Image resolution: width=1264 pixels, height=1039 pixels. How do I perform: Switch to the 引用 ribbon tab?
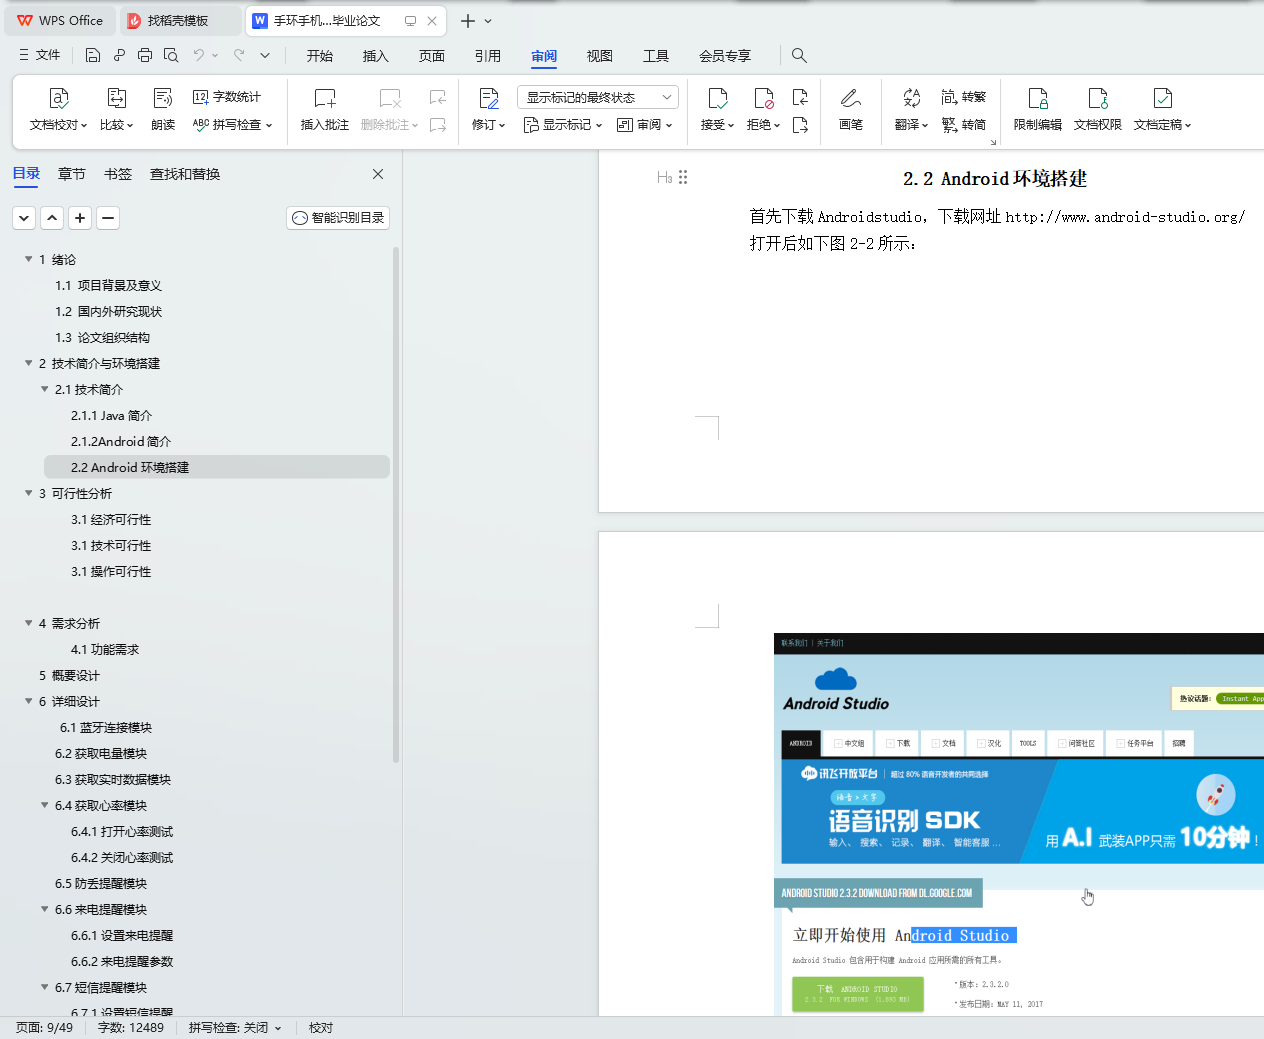click(x=488, y=56)
